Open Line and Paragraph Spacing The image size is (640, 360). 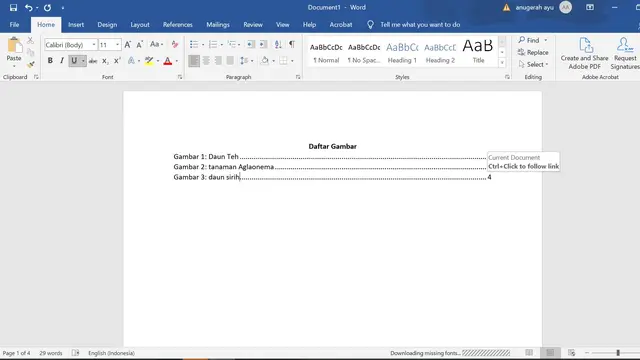[244, 61]
